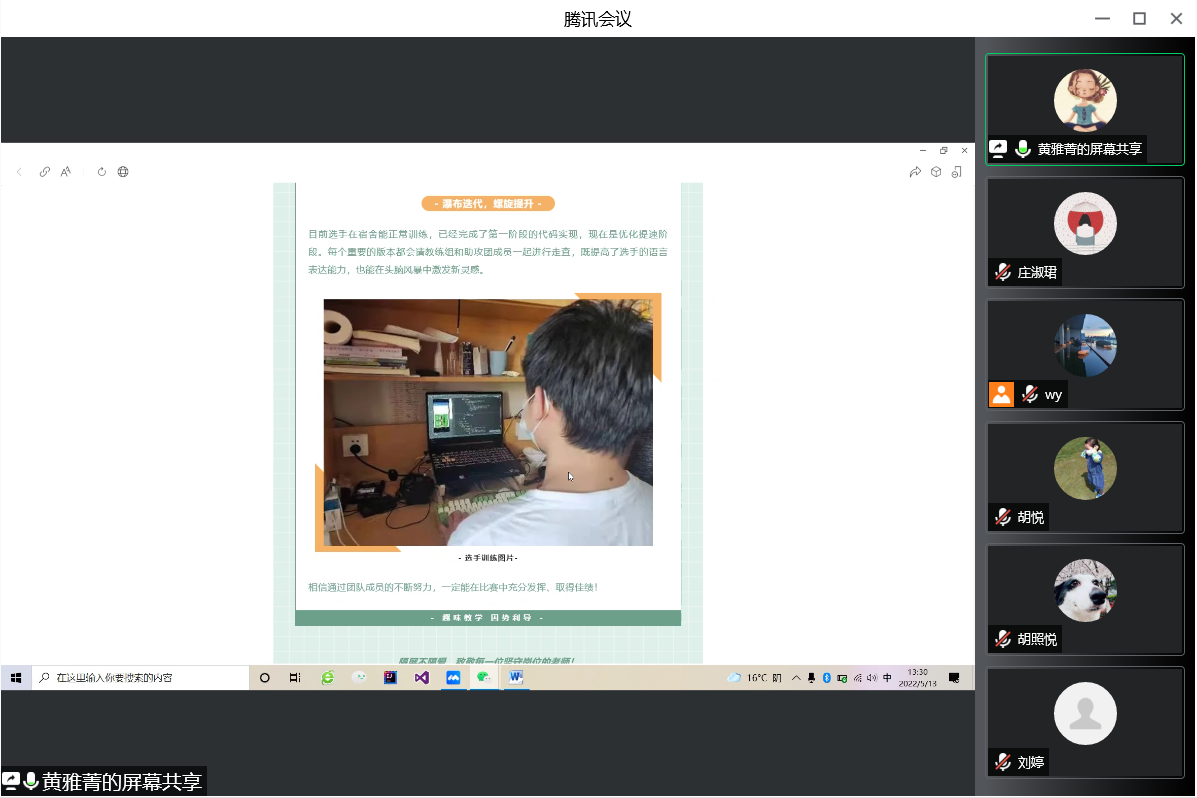Click the player training photo
The image size is (1197, 798).
[488, 422]
